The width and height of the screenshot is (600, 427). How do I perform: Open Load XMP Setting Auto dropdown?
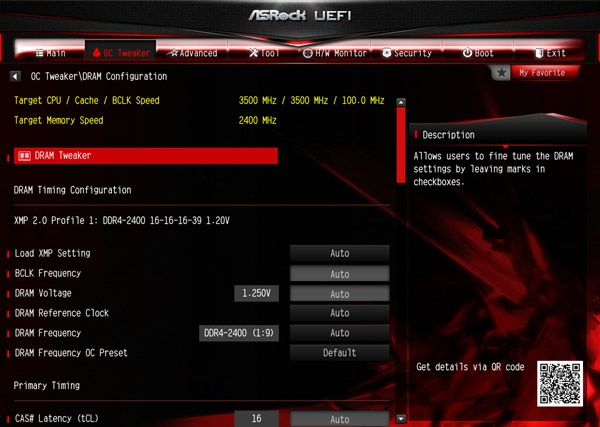(339, 253)
